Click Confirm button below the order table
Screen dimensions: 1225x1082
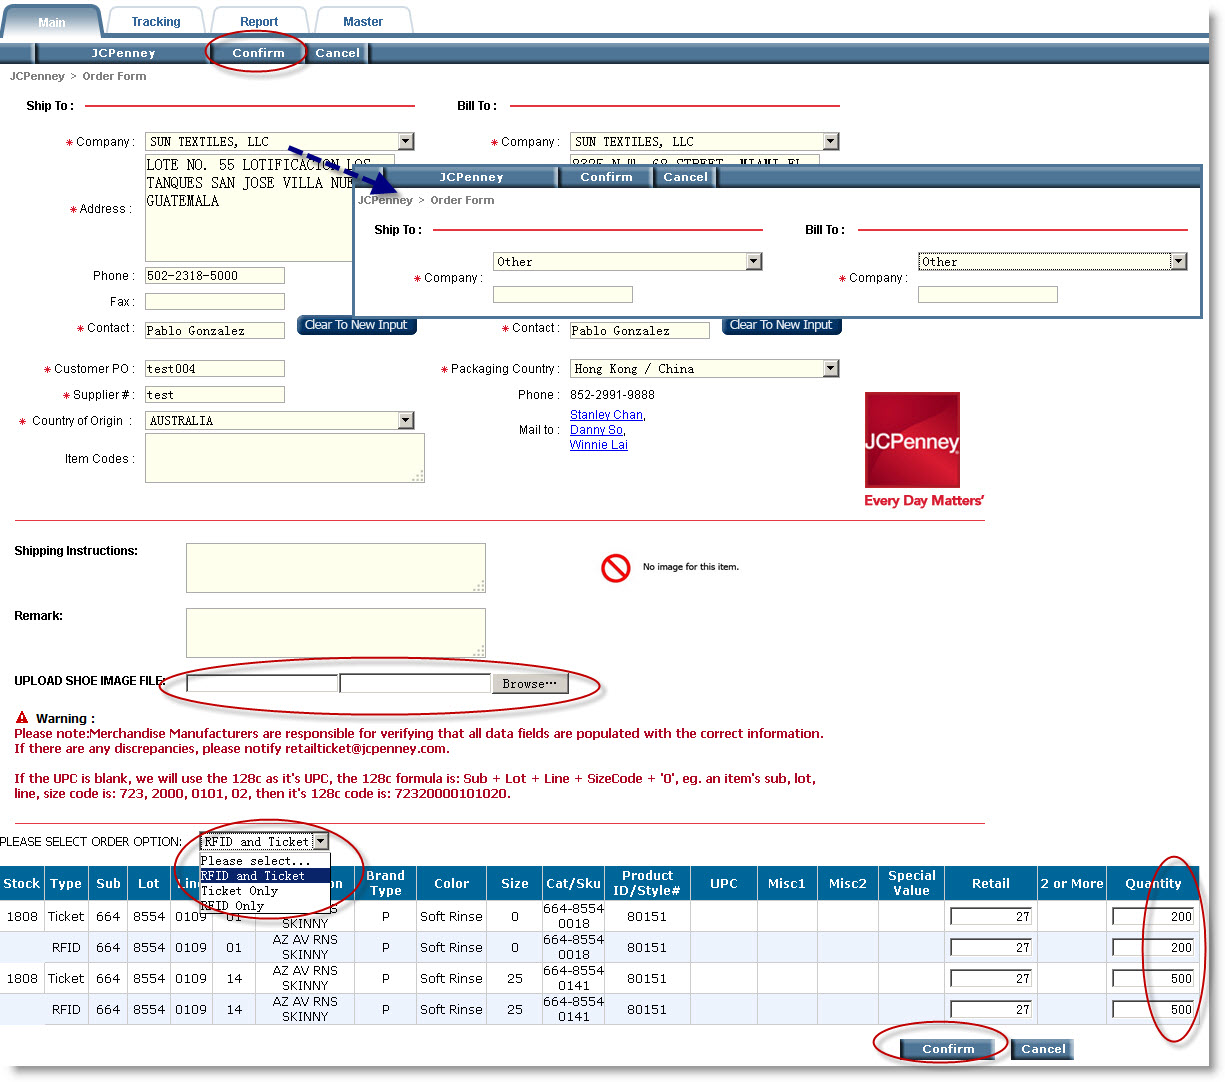pos(948,1049)
